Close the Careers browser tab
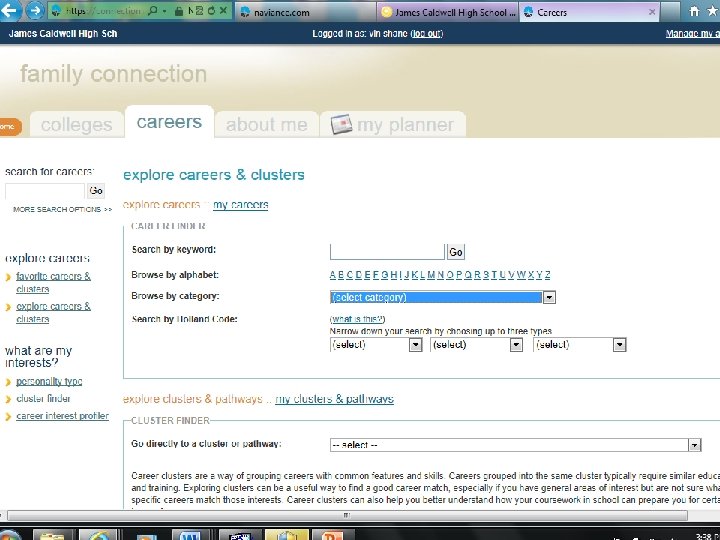The width and height of the screenshot is (720, 540). point(652,12)
